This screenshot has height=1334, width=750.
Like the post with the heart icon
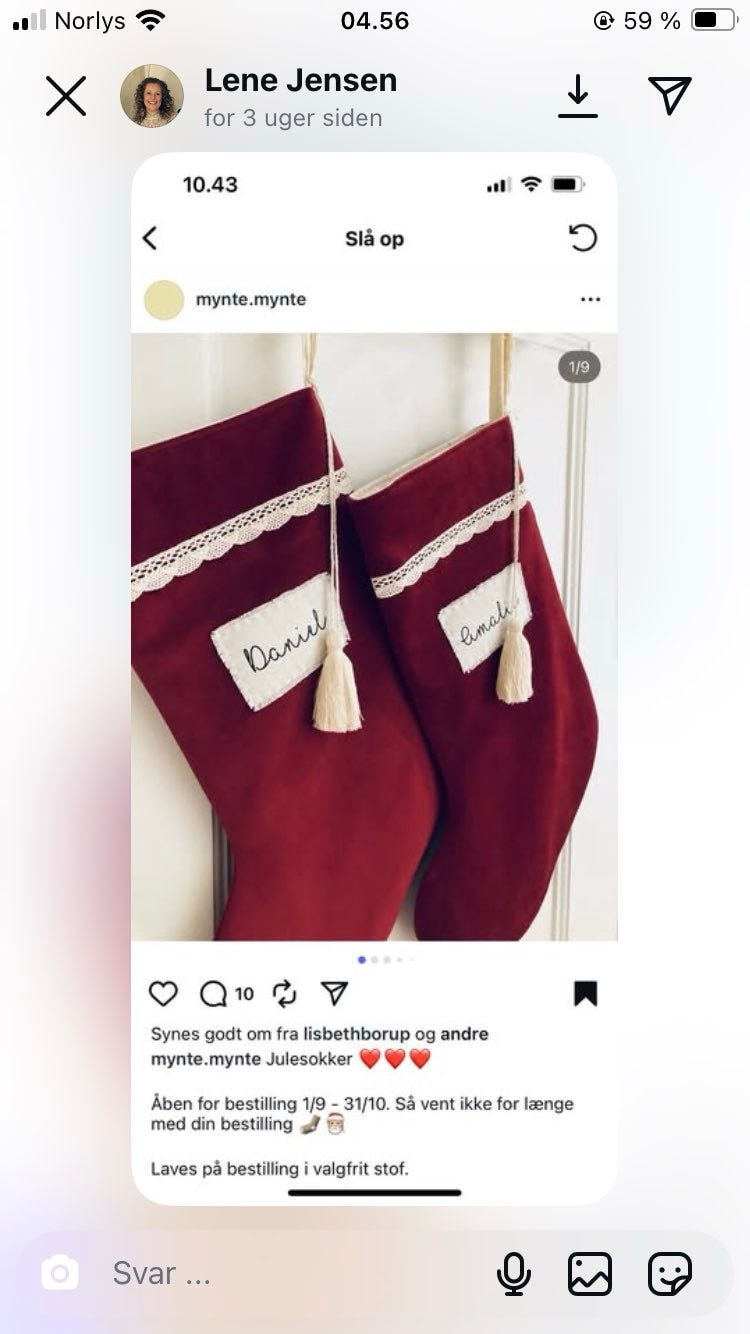point(163,993)
